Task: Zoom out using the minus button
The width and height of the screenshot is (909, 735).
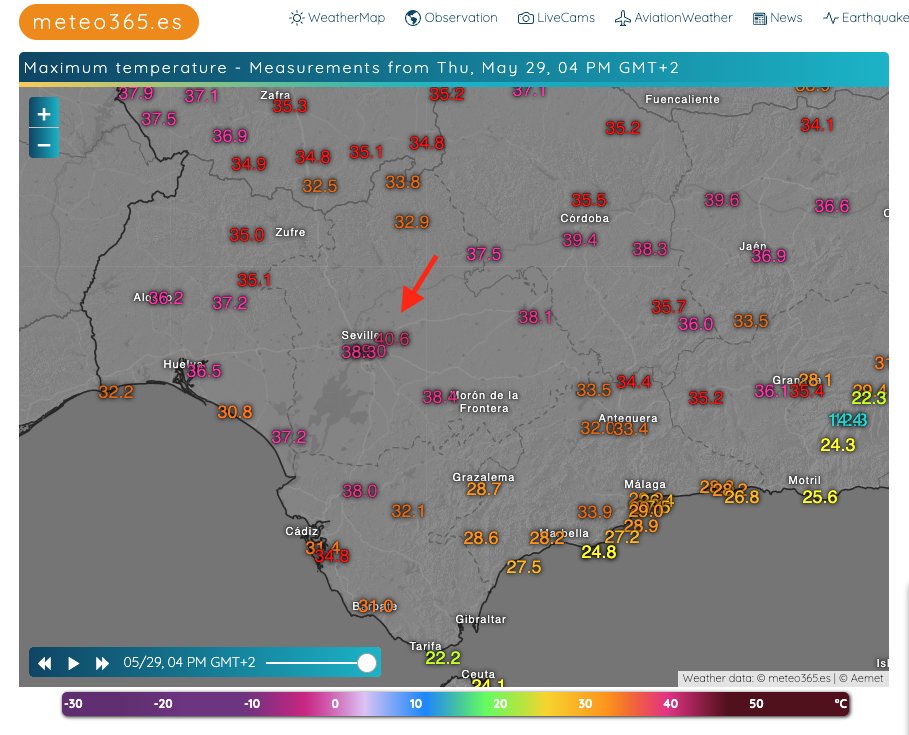Action: tap(43, 144)
